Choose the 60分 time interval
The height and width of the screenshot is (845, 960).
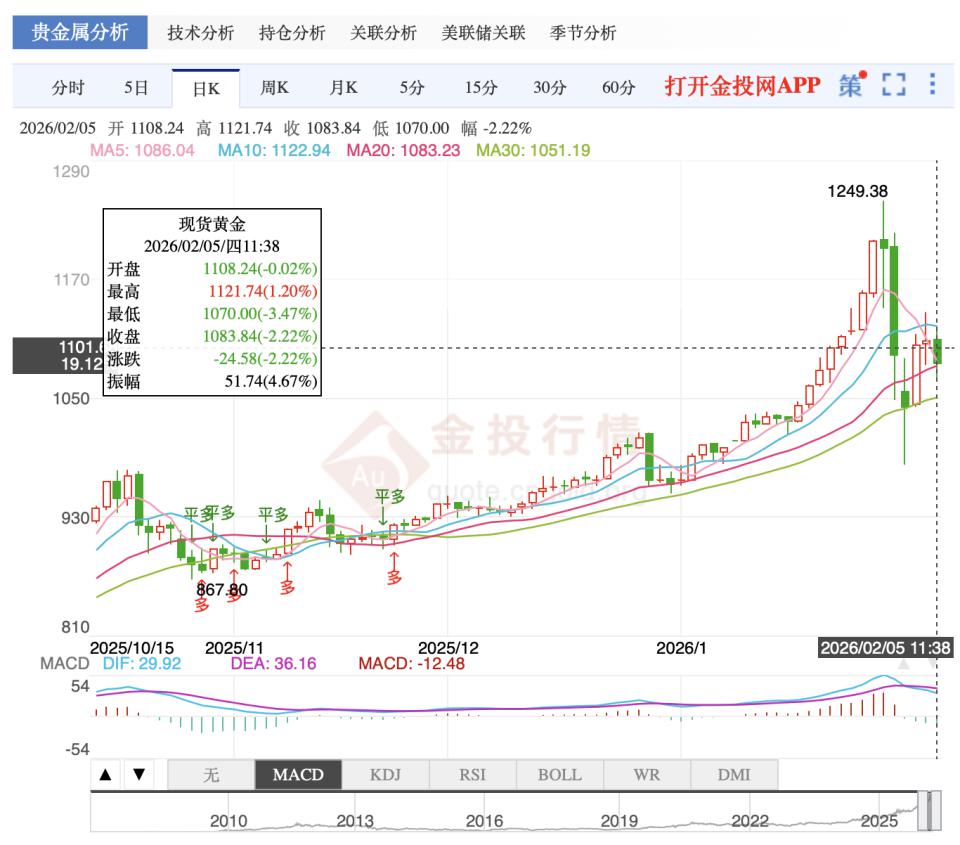[x=618, y=88]
